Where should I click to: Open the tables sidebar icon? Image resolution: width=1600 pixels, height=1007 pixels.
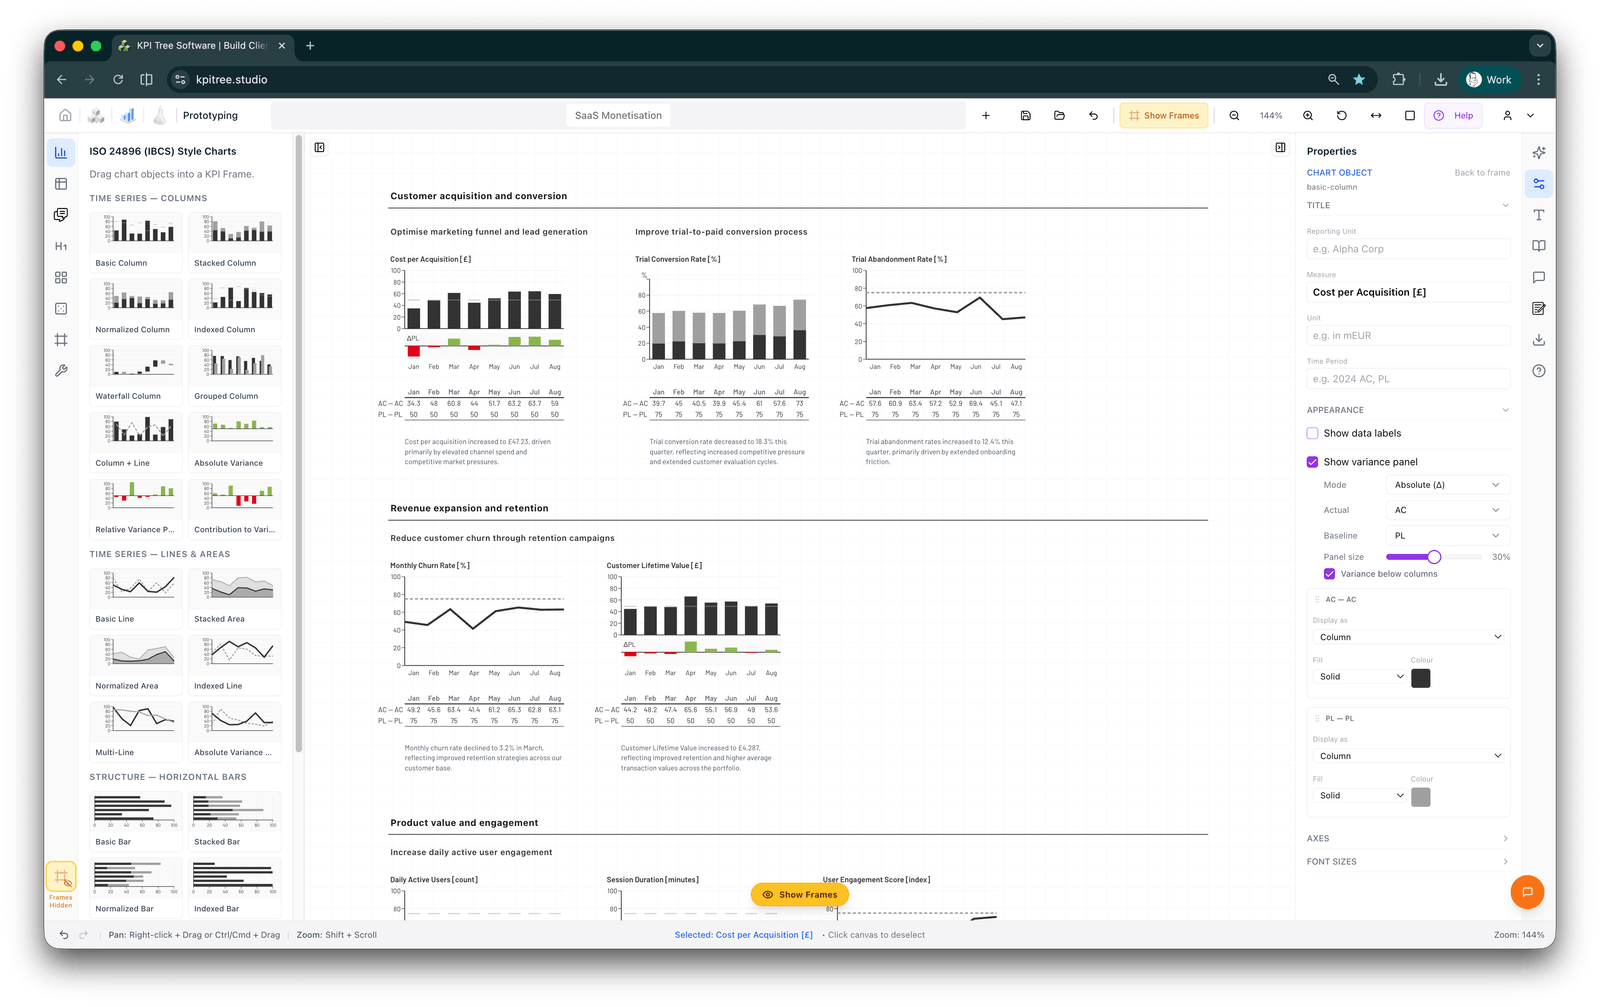click(61, 184)
